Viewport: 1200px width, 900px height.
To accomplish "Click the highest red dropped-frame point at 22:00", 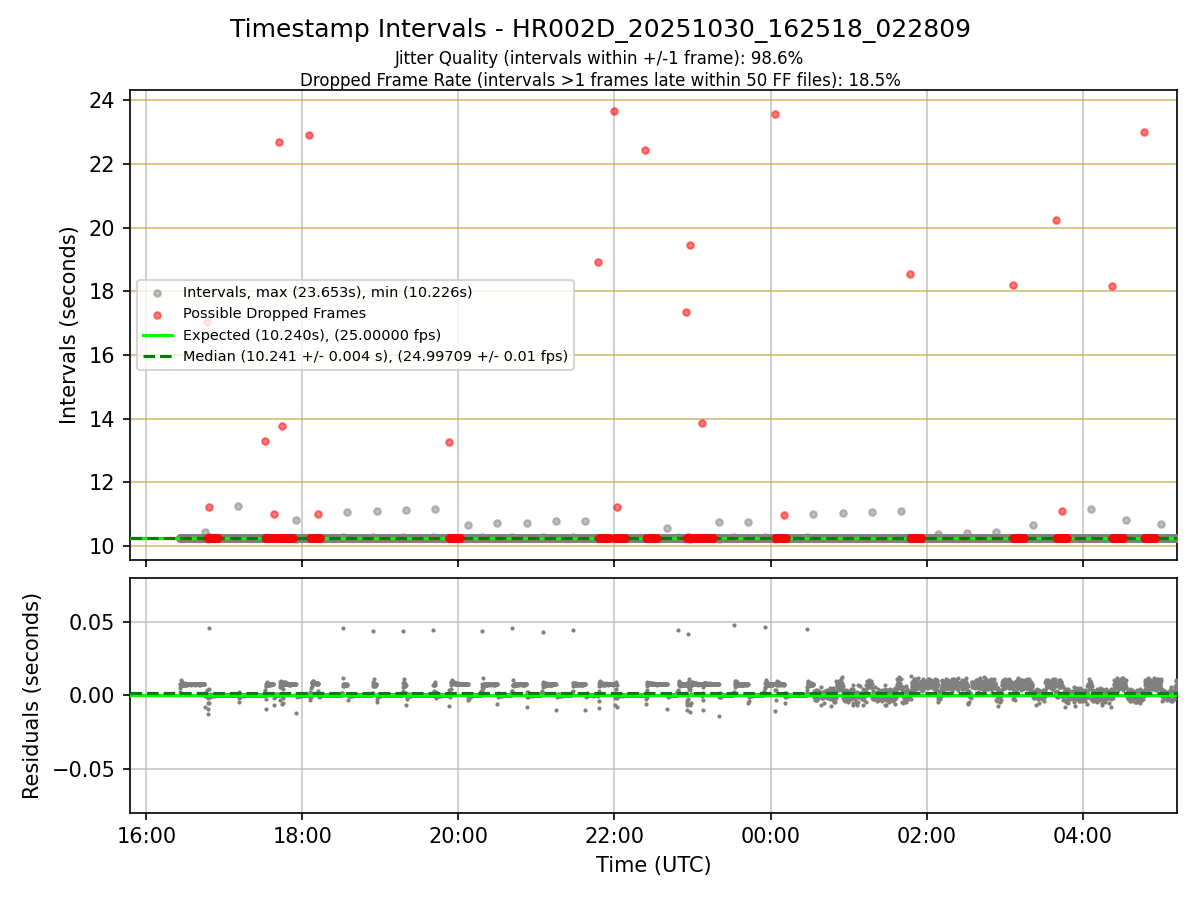I will (614, 111).
